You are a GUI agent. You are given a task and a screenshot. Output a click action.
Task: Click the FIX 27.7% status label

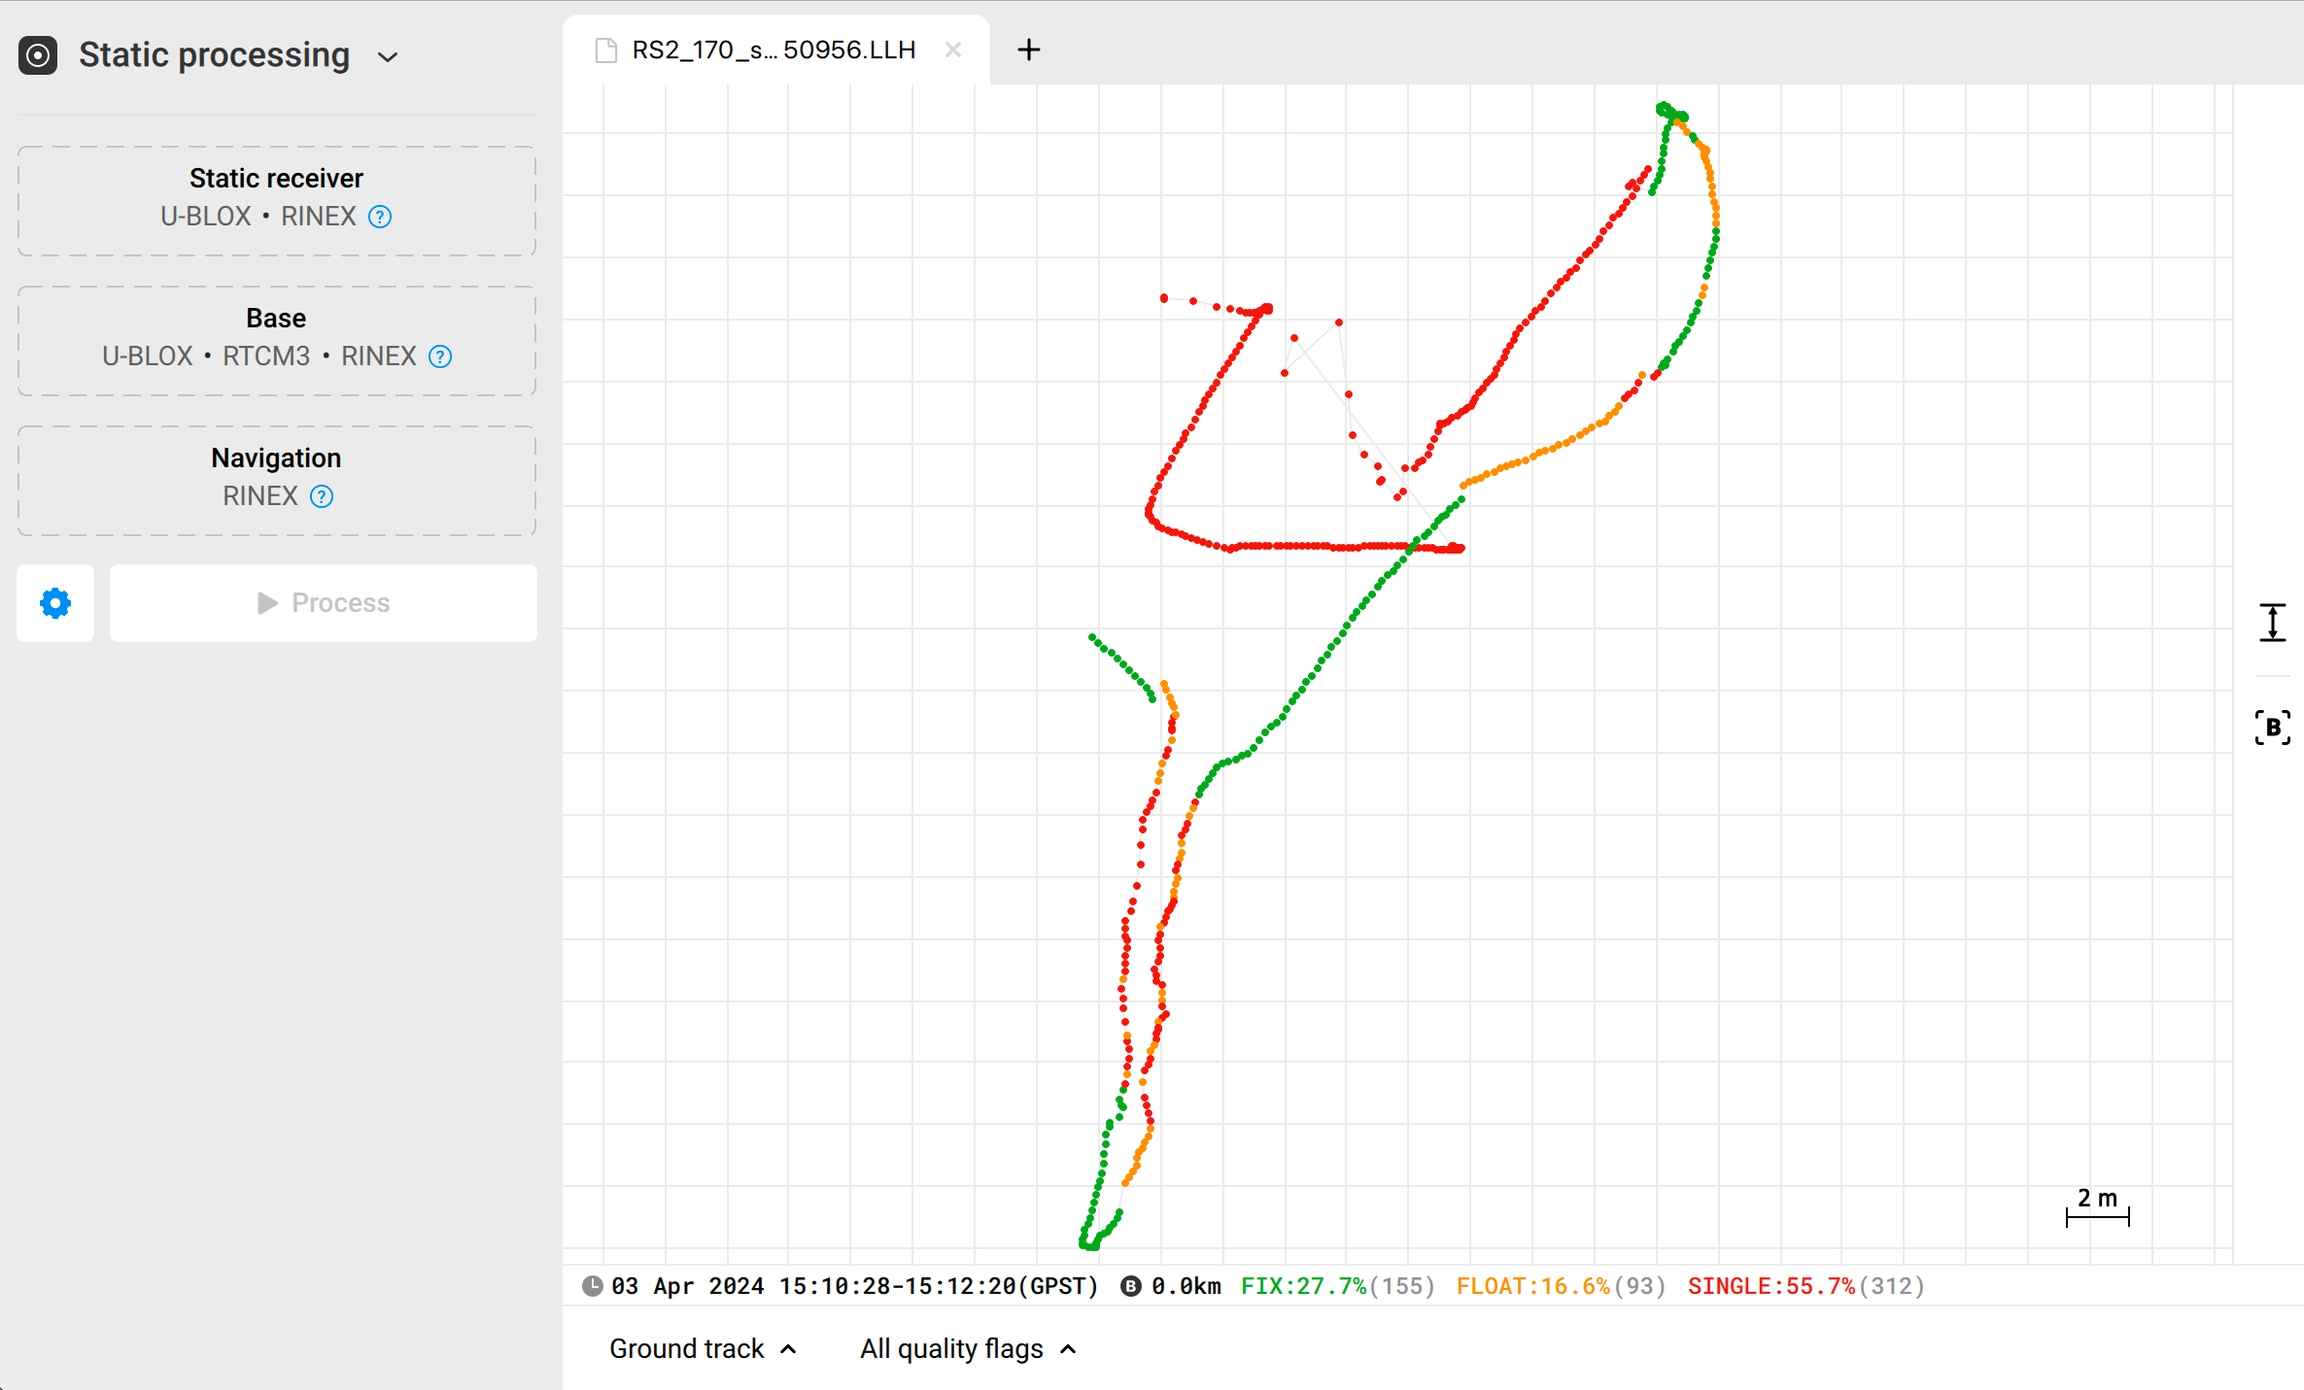(1303, 1286)
